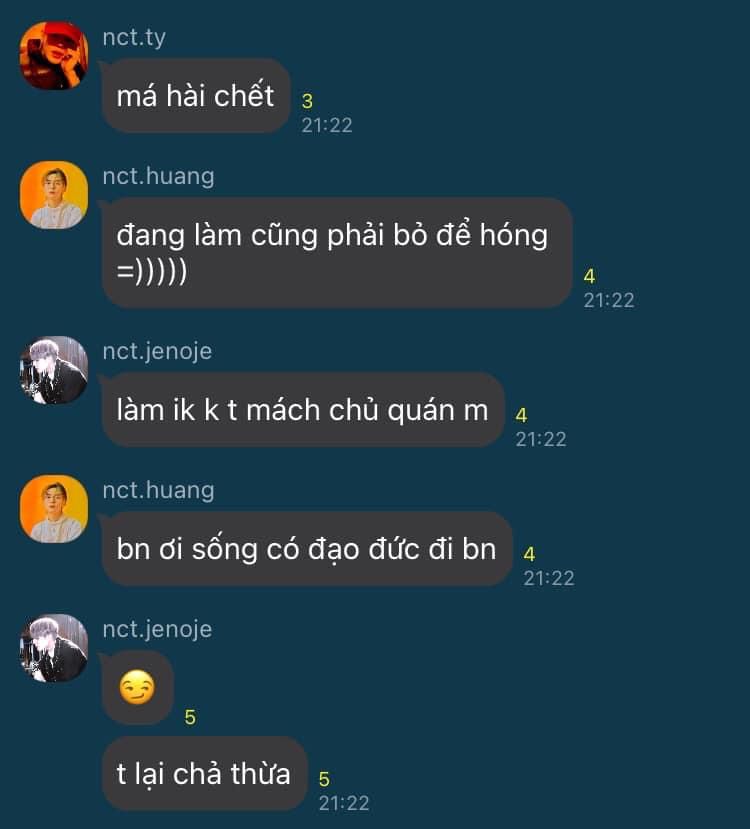Tap nct.jenoje's avatar beside "làm ik k t" message

tap(54, 370)
